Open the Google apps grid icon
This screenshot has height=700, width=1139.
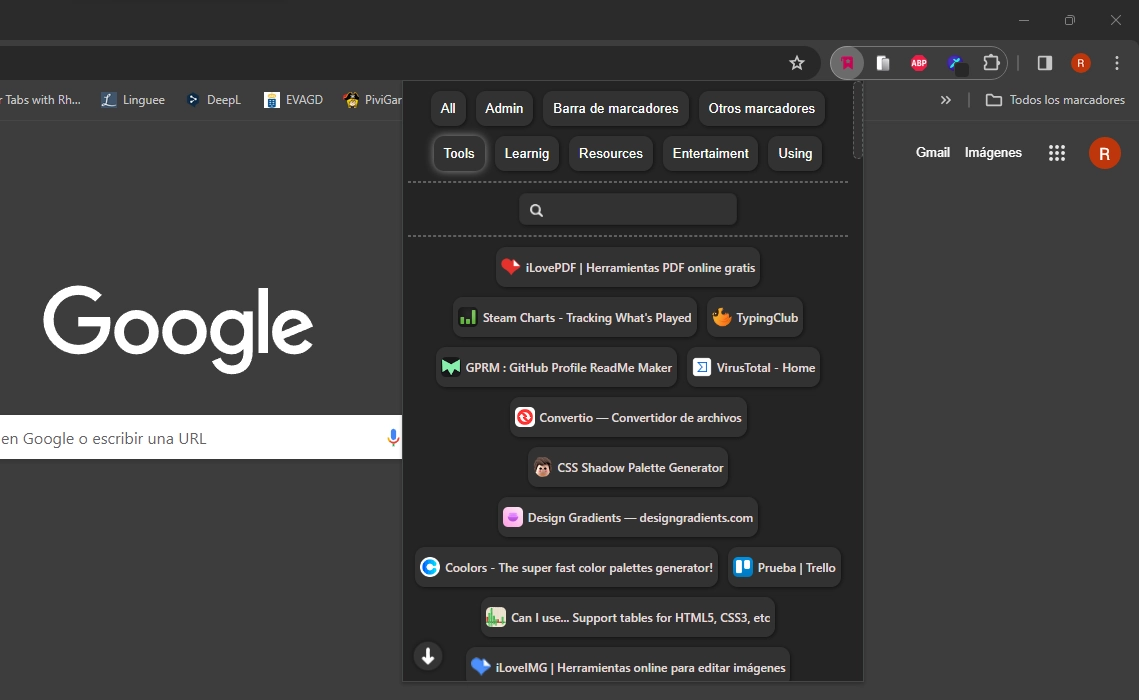(1057, 153)
